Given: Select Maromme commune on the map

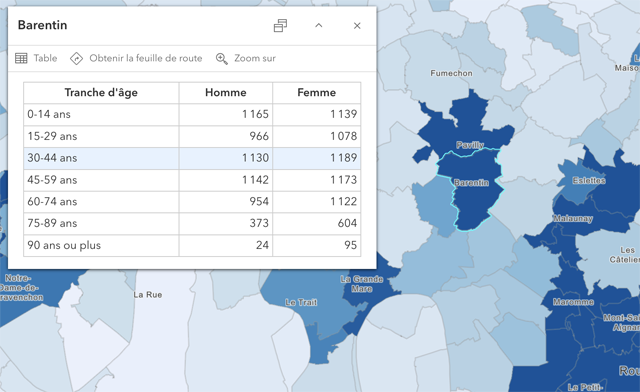Looking at the screenshot, I should [573, 302].
